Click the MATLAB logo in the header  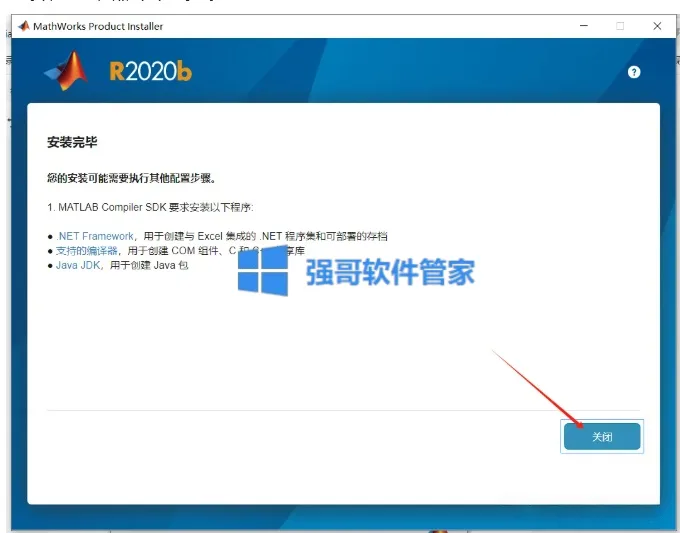click(x=66, y=71)
